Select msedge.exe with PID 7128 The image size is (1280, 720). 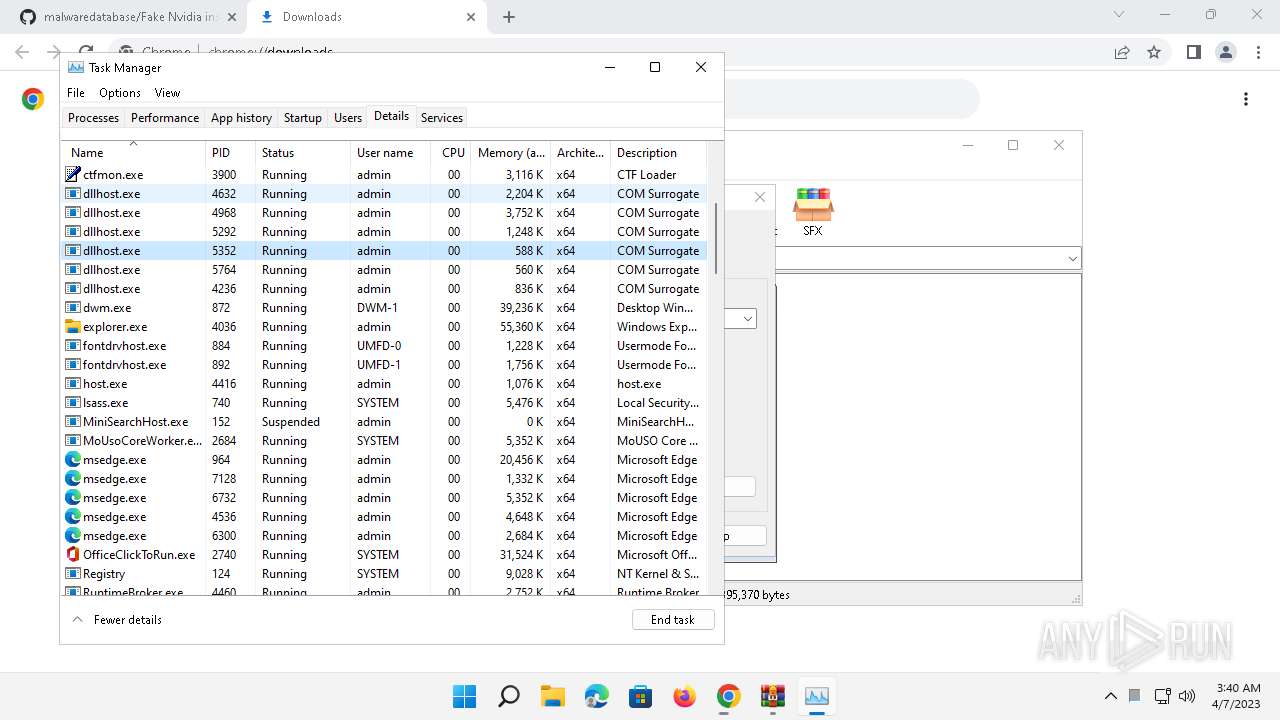tap(385, 479)
